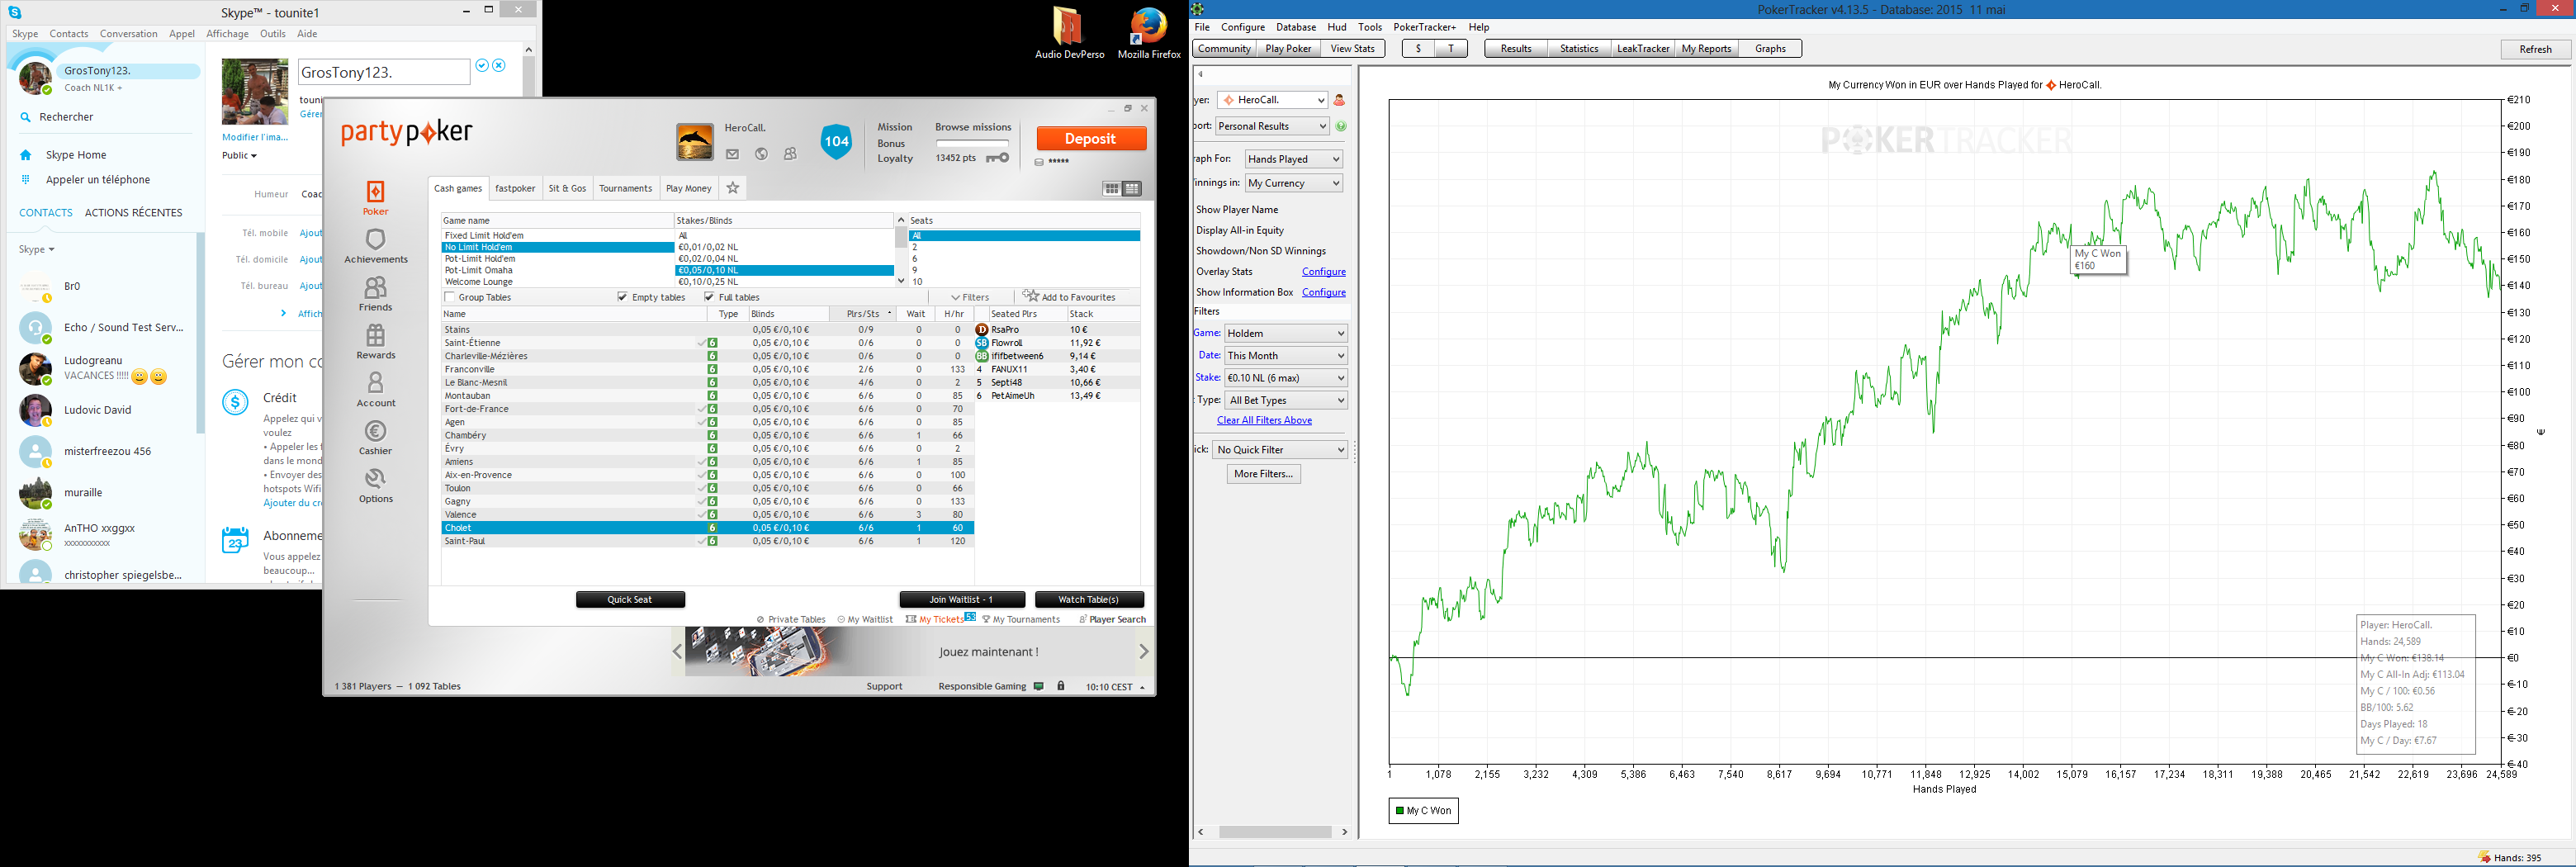Open the Hud menu in PokerTracker

[x=1337, y=27]
